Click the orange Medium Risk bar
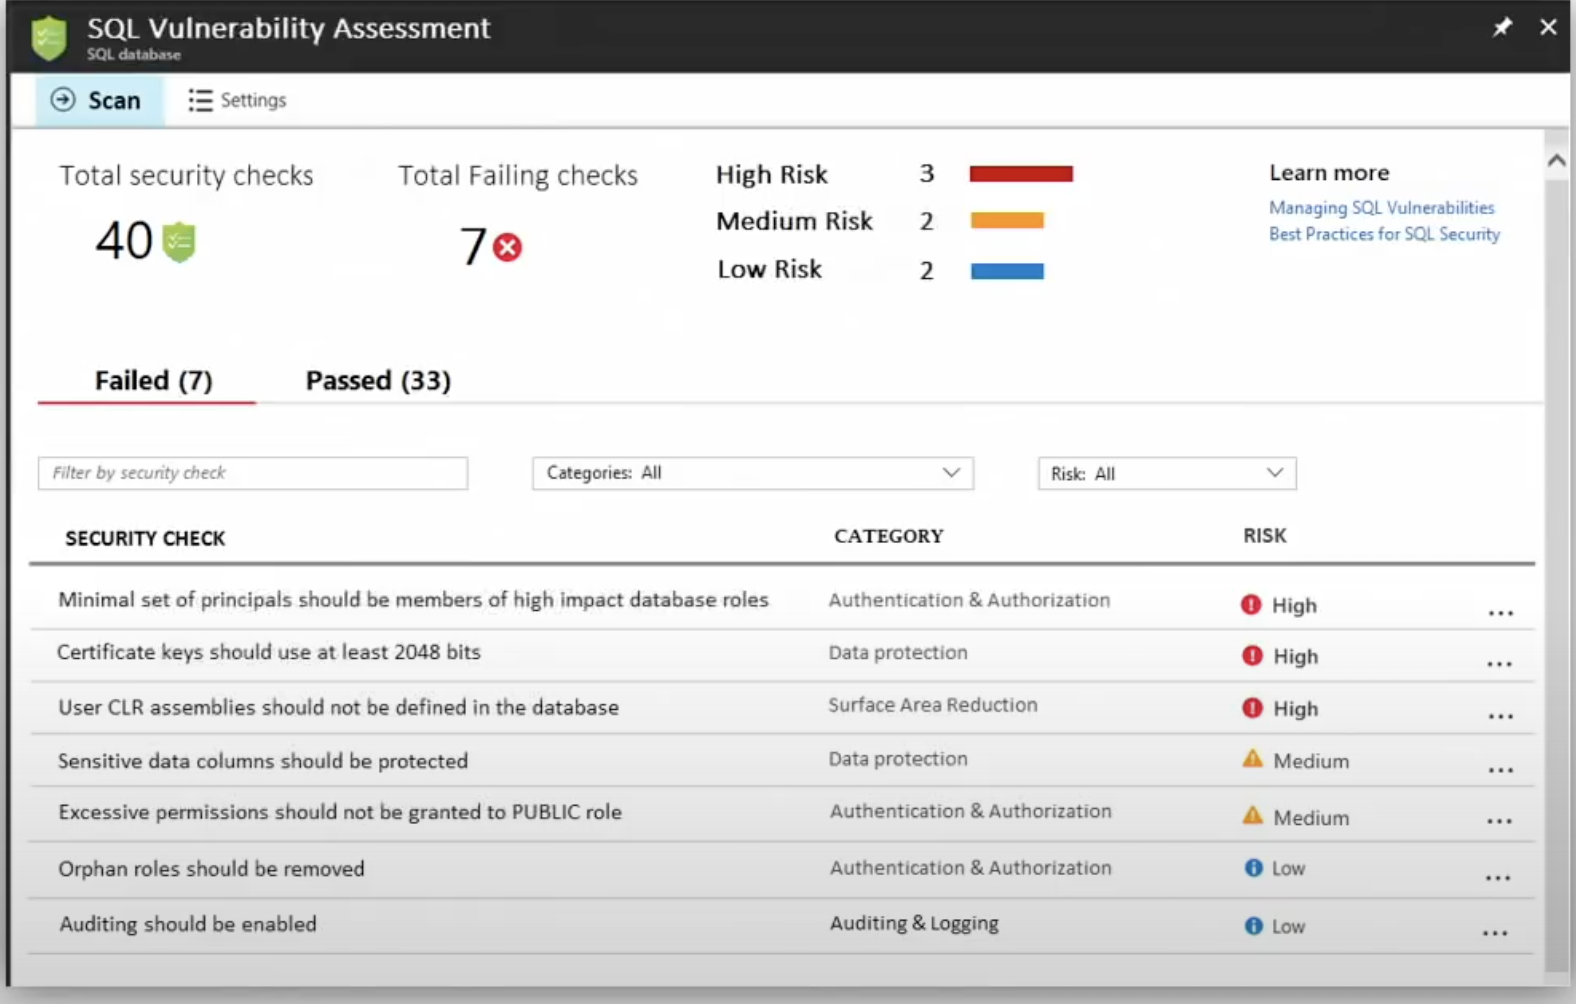 (1007, 220)
